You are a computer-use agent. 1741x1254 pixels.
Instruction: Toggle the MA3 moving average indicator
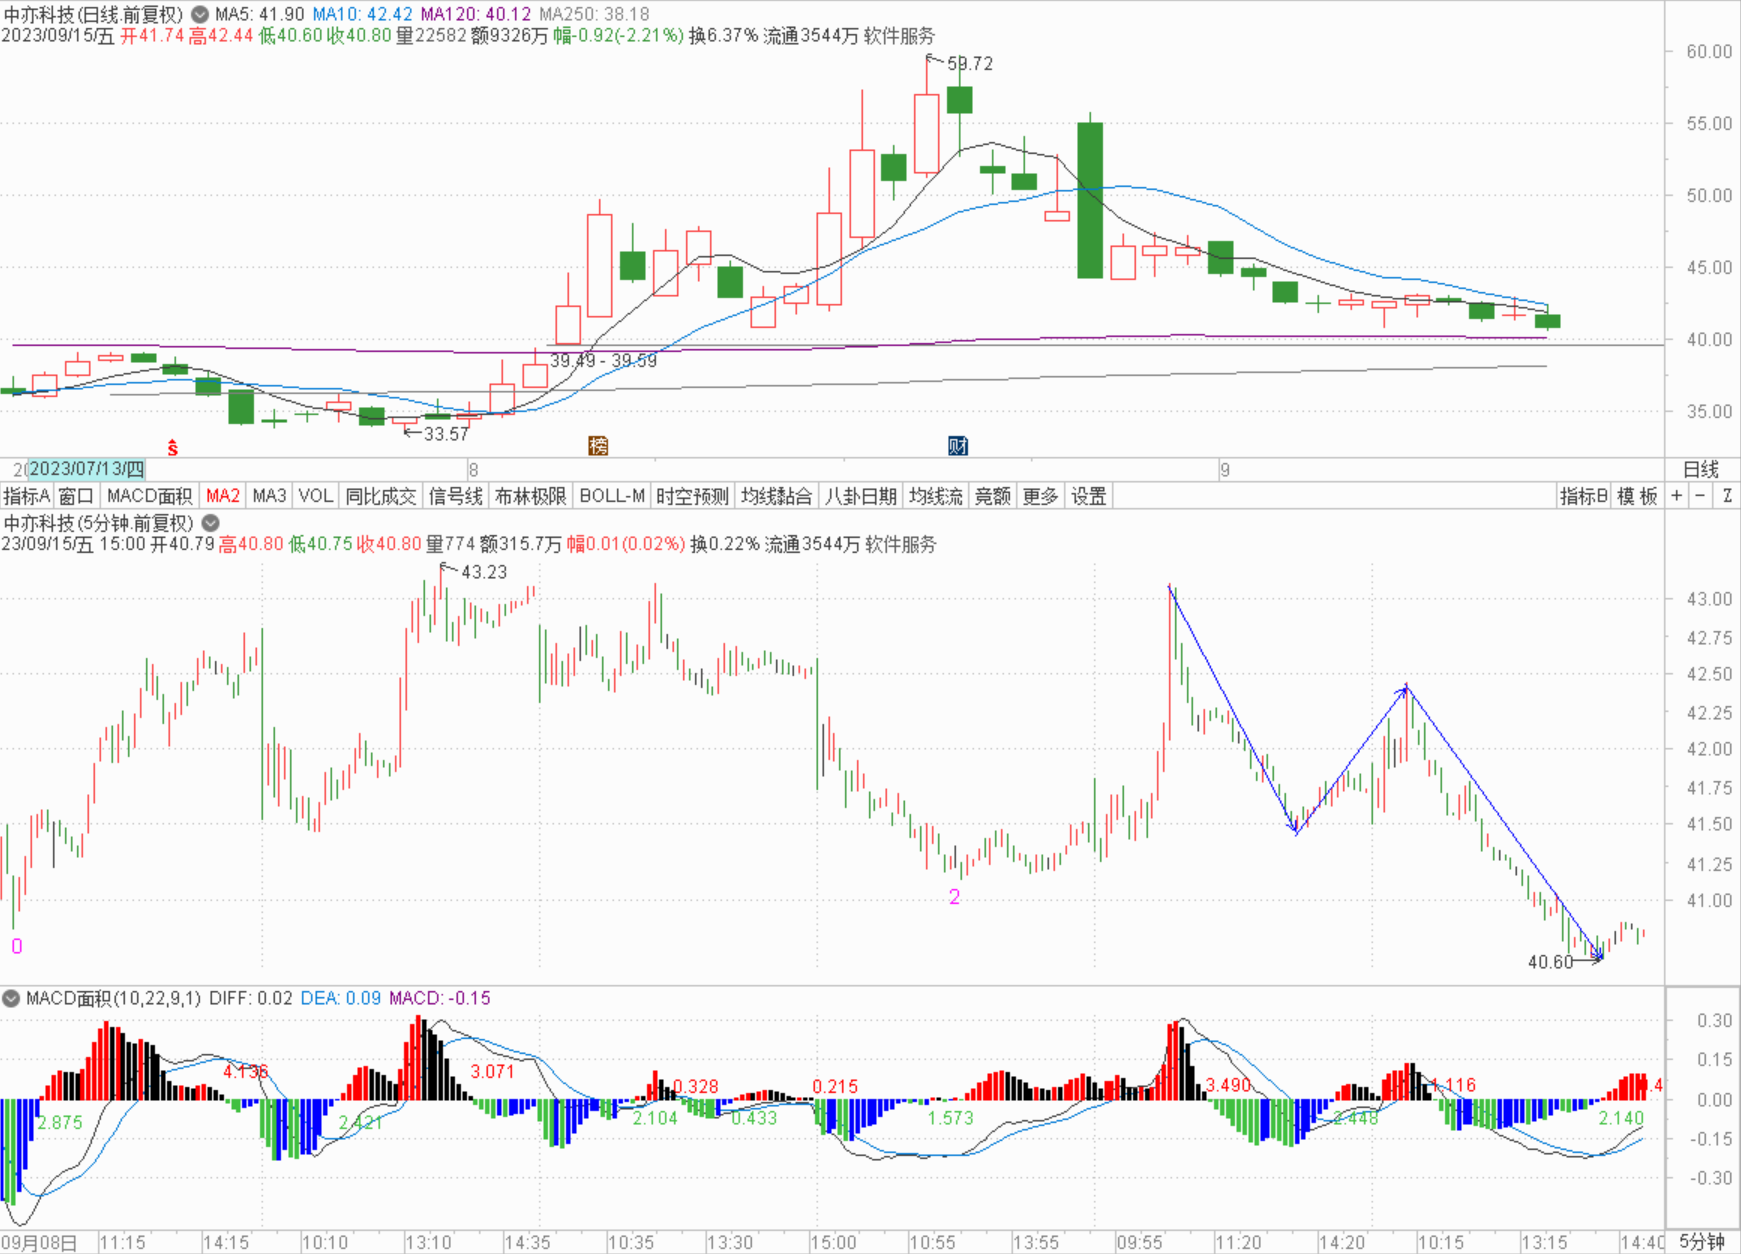pos(269,496)
